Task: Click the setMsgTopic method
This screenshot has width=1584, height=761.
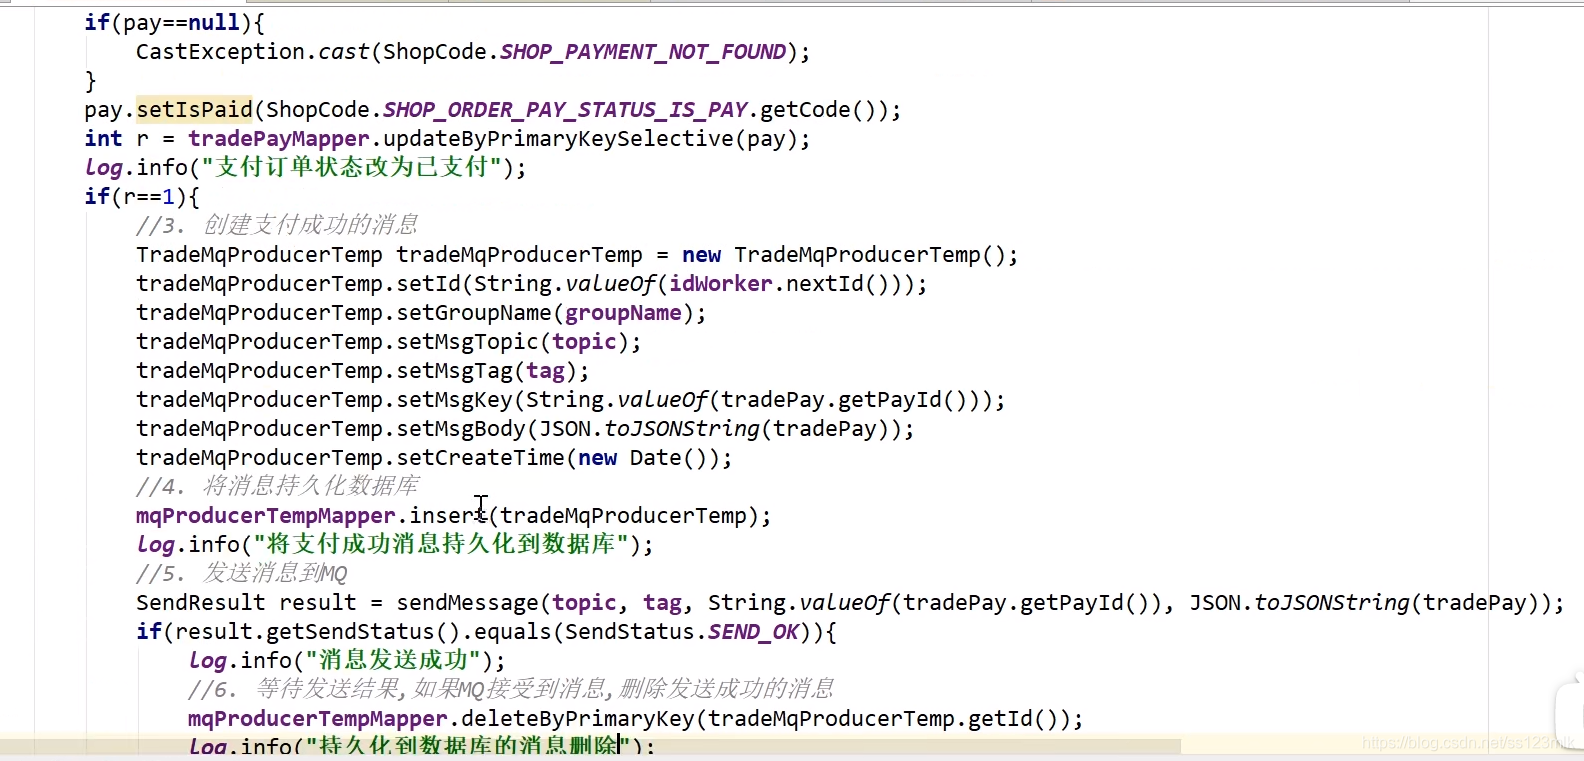Action: coord(468,342)
